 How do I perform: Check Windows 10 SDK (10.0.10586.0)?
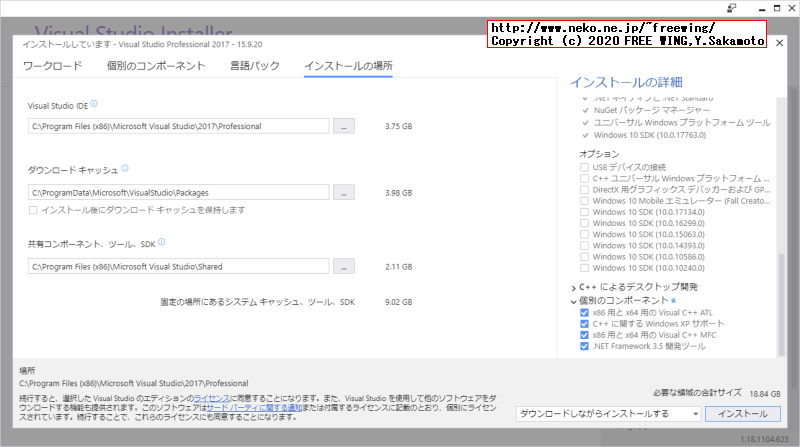pyautogui.click(x=584, y=257)
